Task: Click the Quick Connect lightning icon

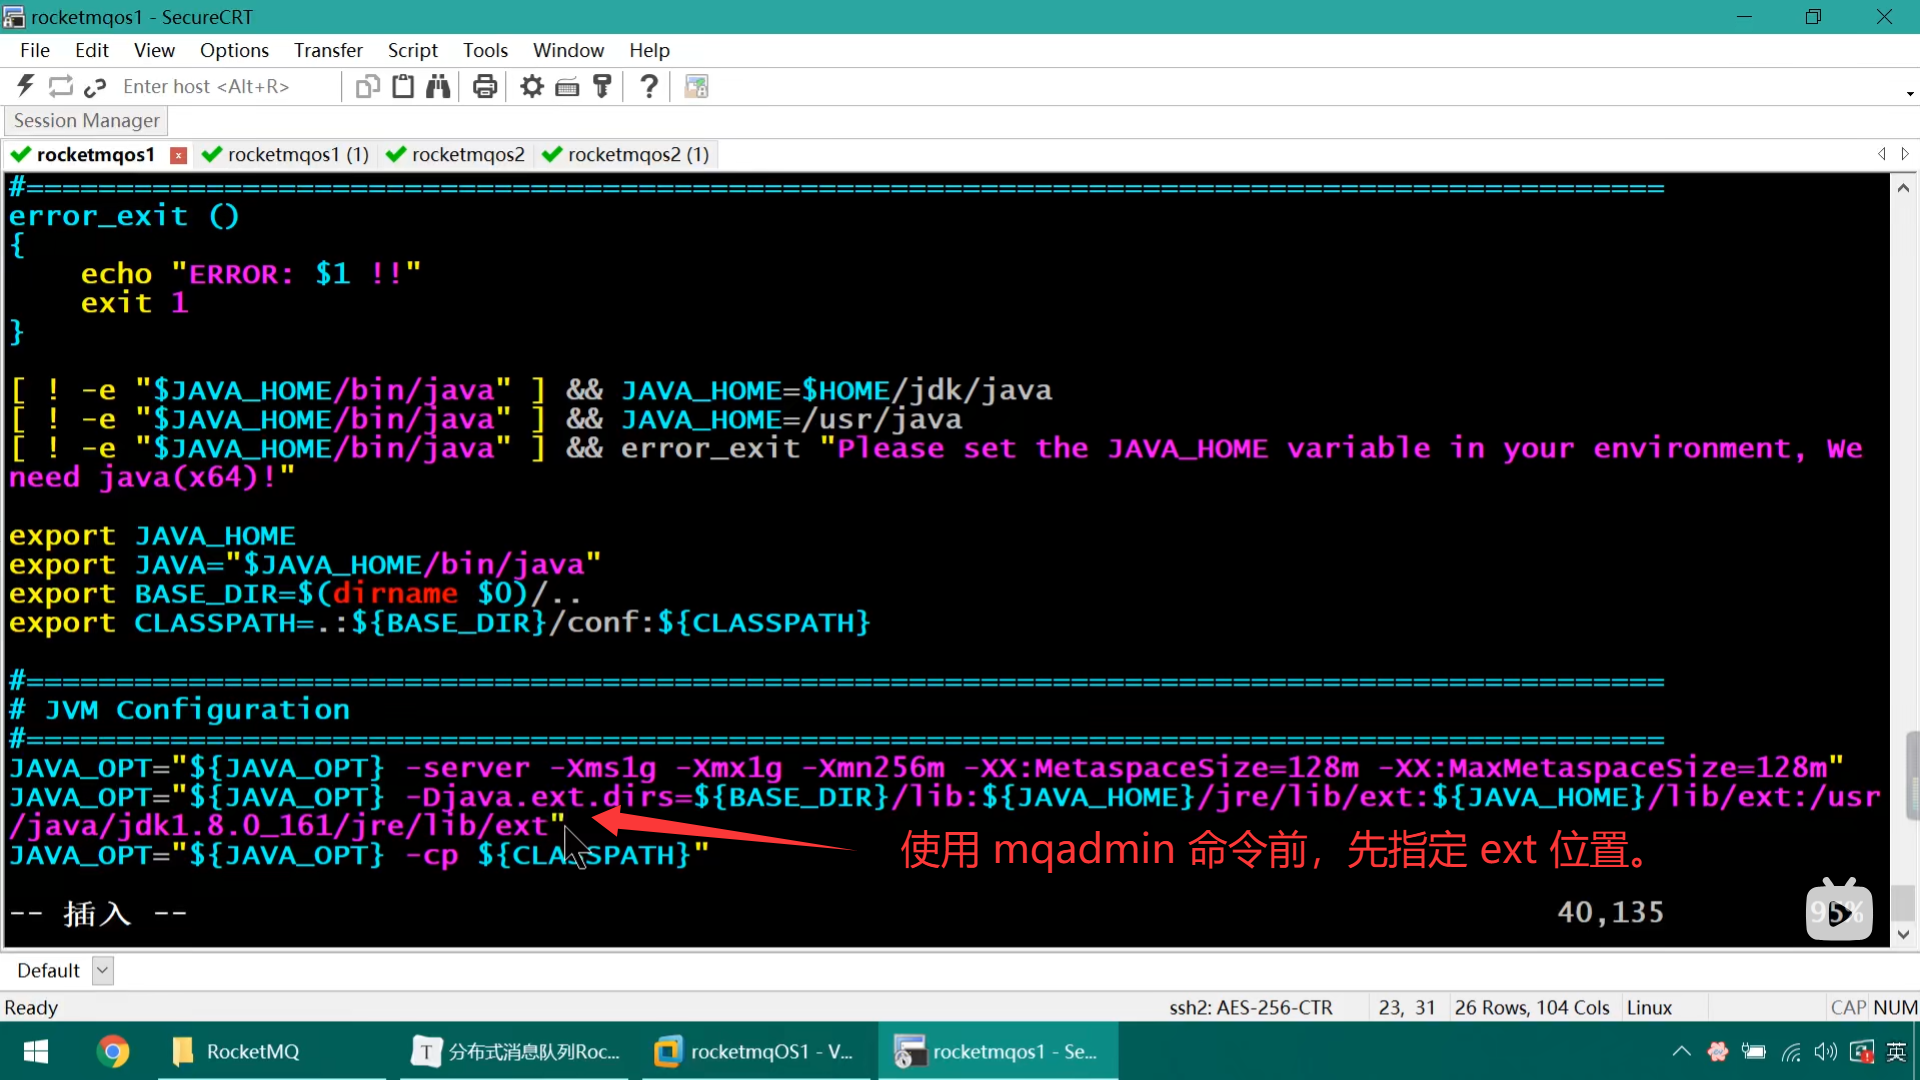Action: 26,87
